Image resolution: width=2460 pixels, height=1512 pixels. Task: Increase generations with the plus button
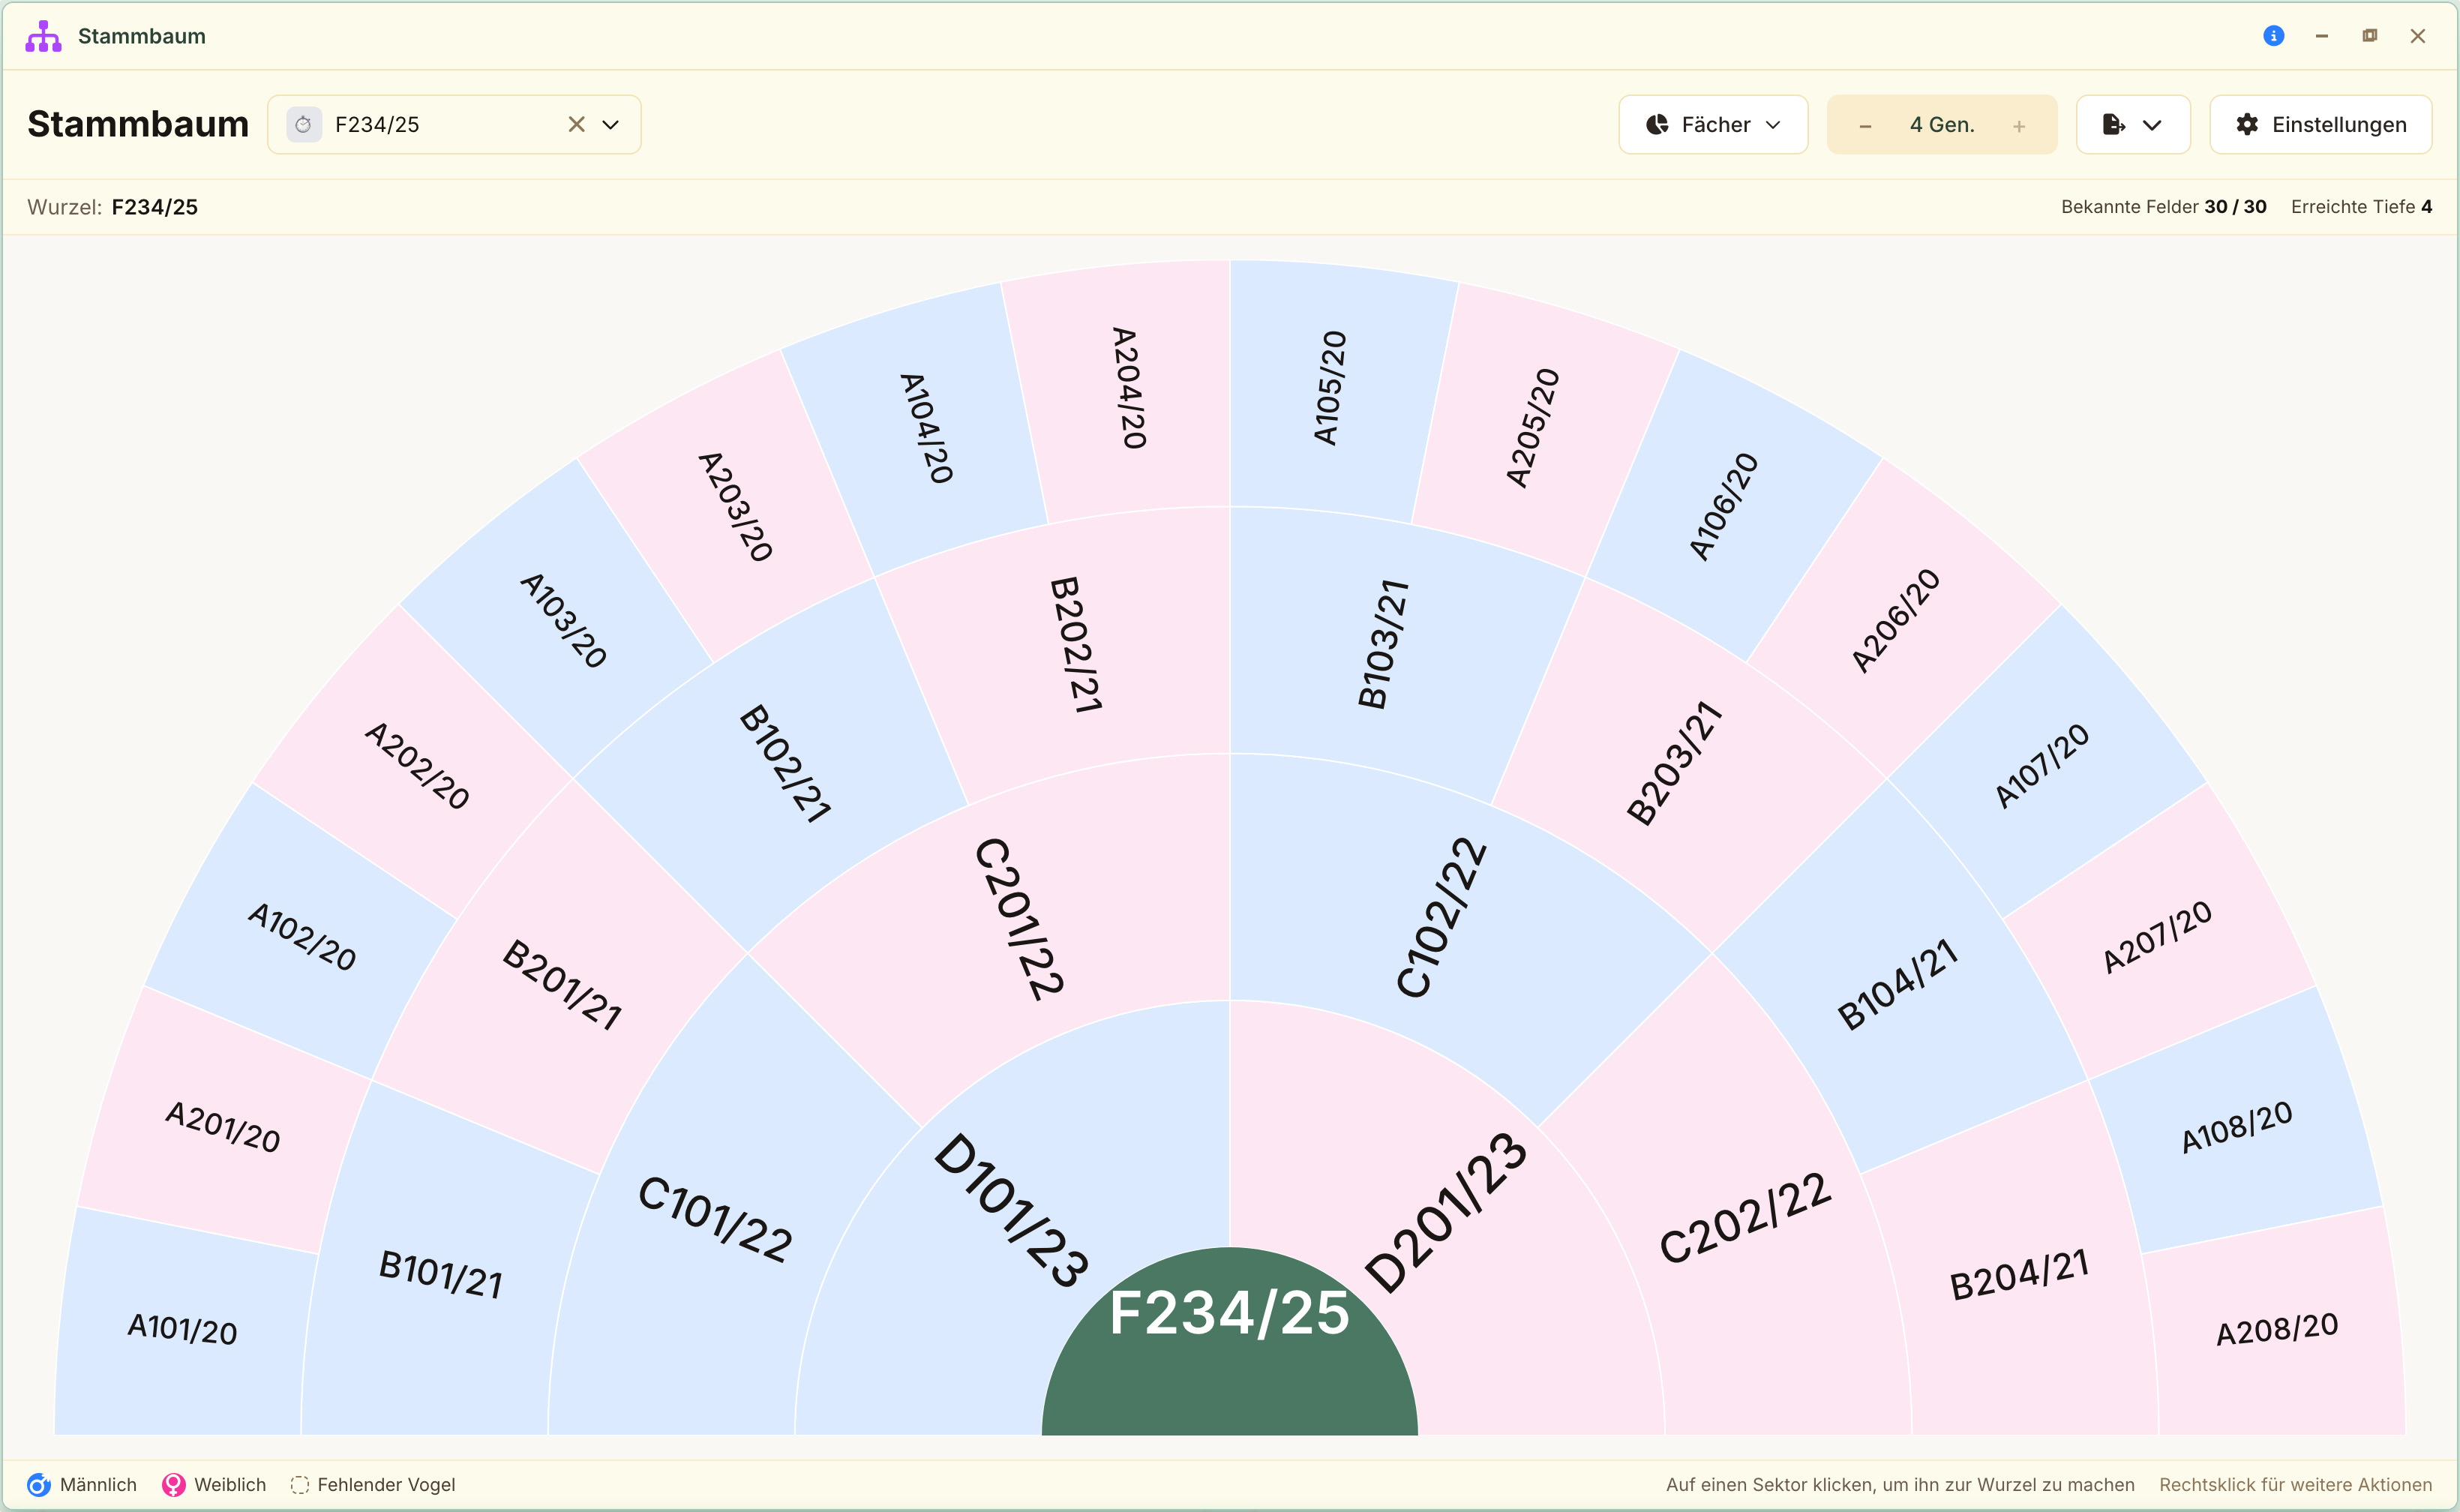coord(2018,125)
